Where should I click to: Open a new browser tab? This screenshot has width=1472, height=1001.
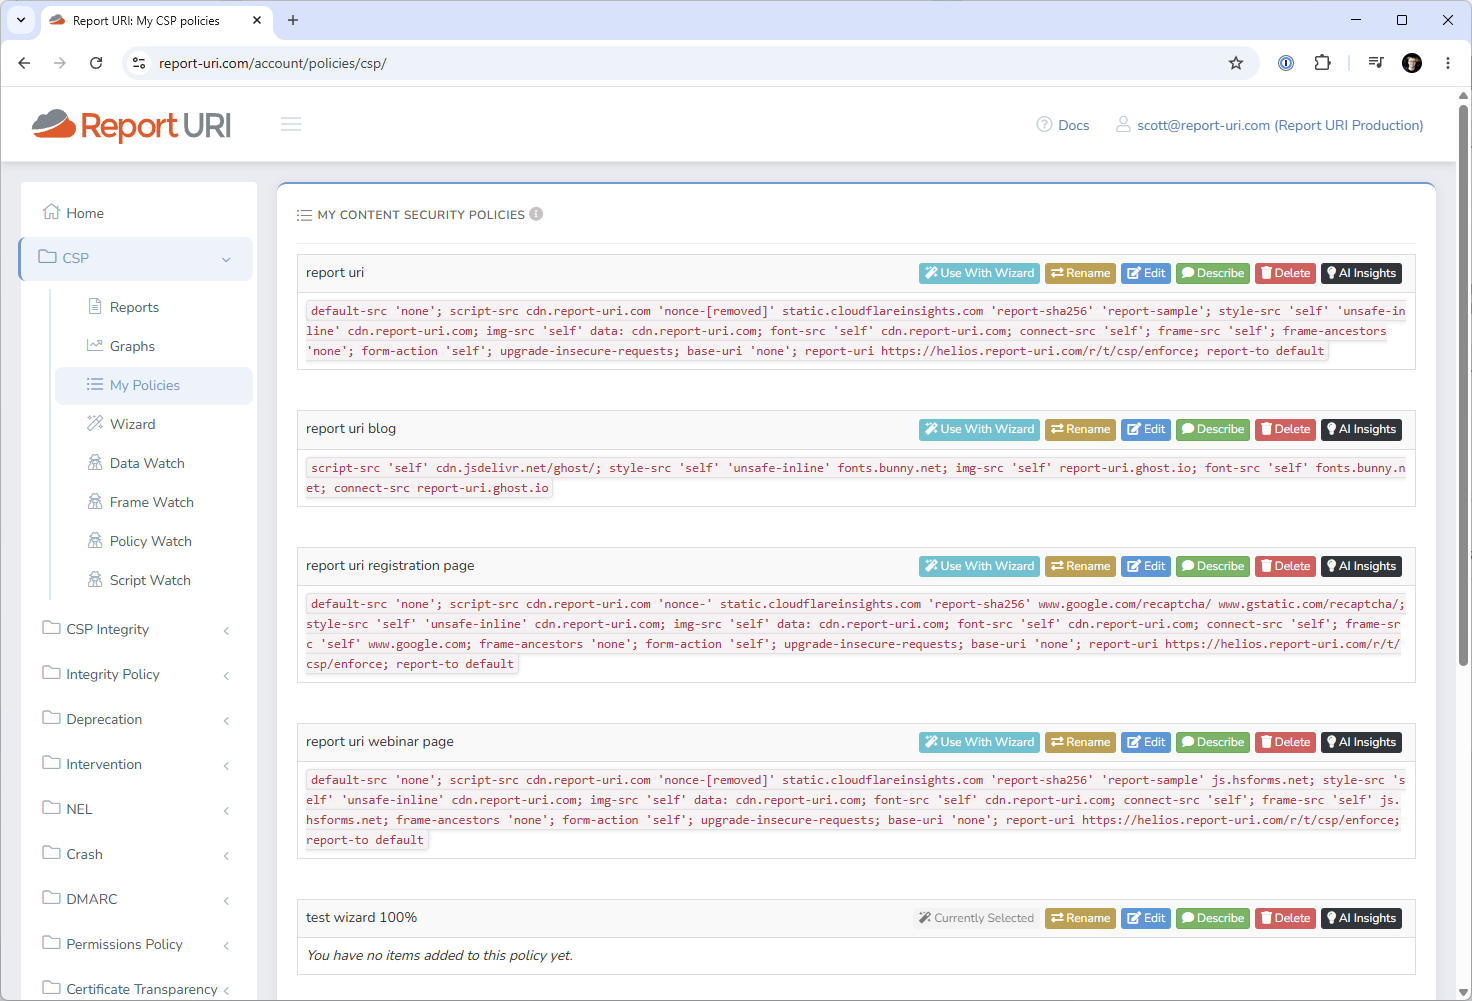(x=293, y=20)
